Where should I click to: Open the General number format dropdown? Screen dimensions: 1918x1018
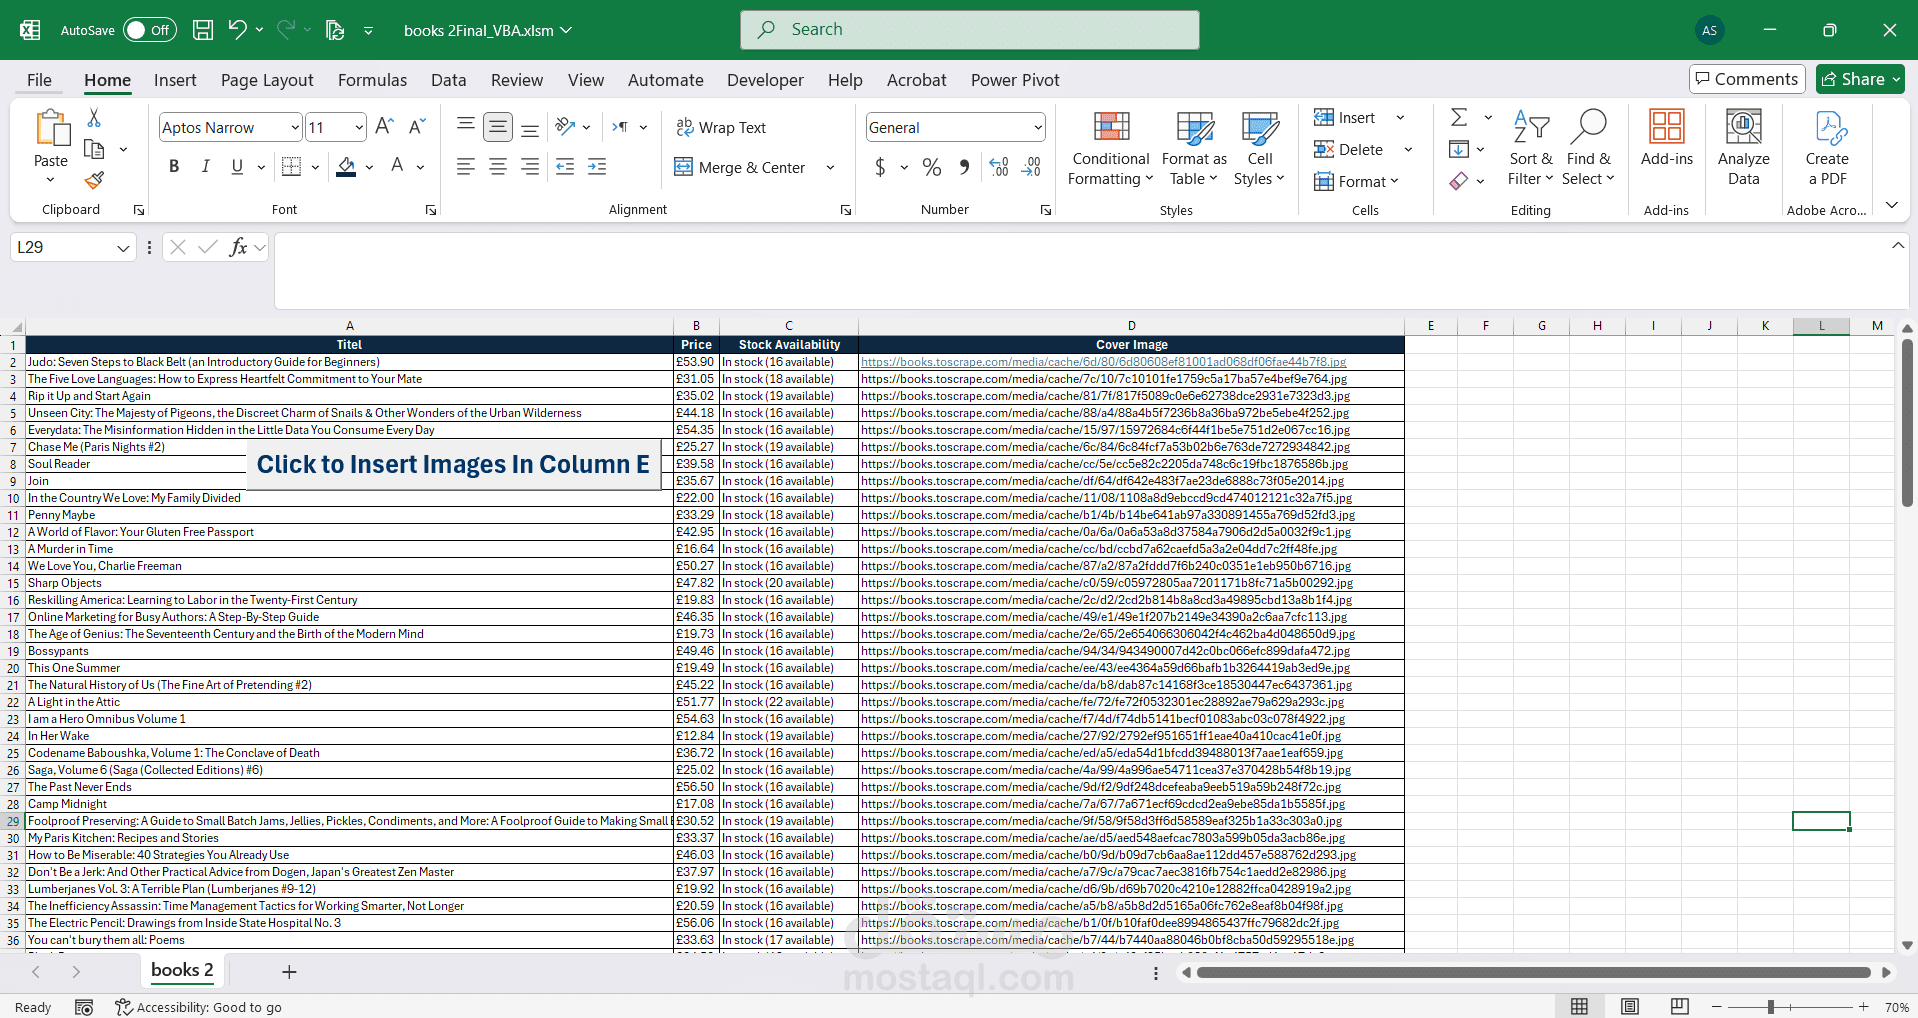1038,127
